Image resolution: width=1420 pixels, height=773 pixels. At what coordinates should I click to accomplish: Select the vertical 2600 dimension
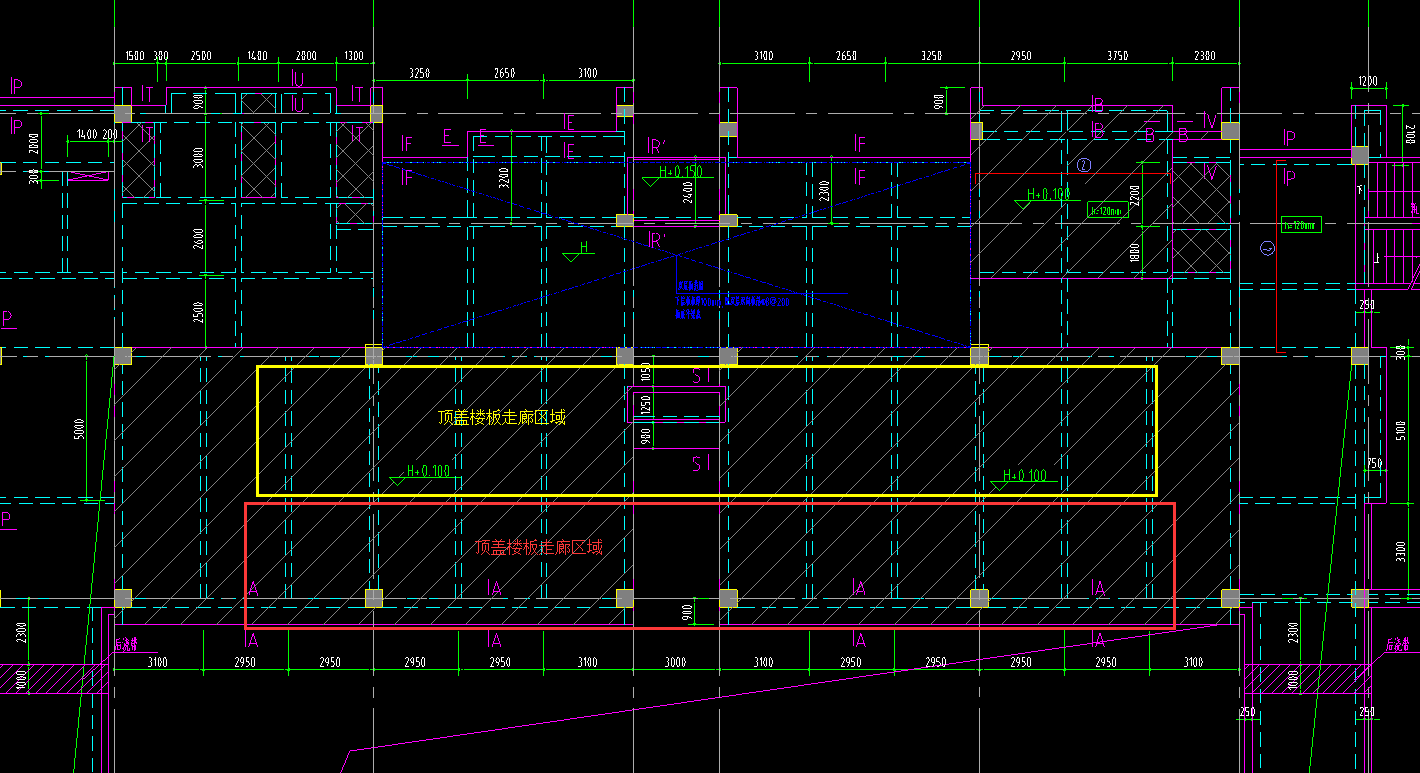coord(199,239)
